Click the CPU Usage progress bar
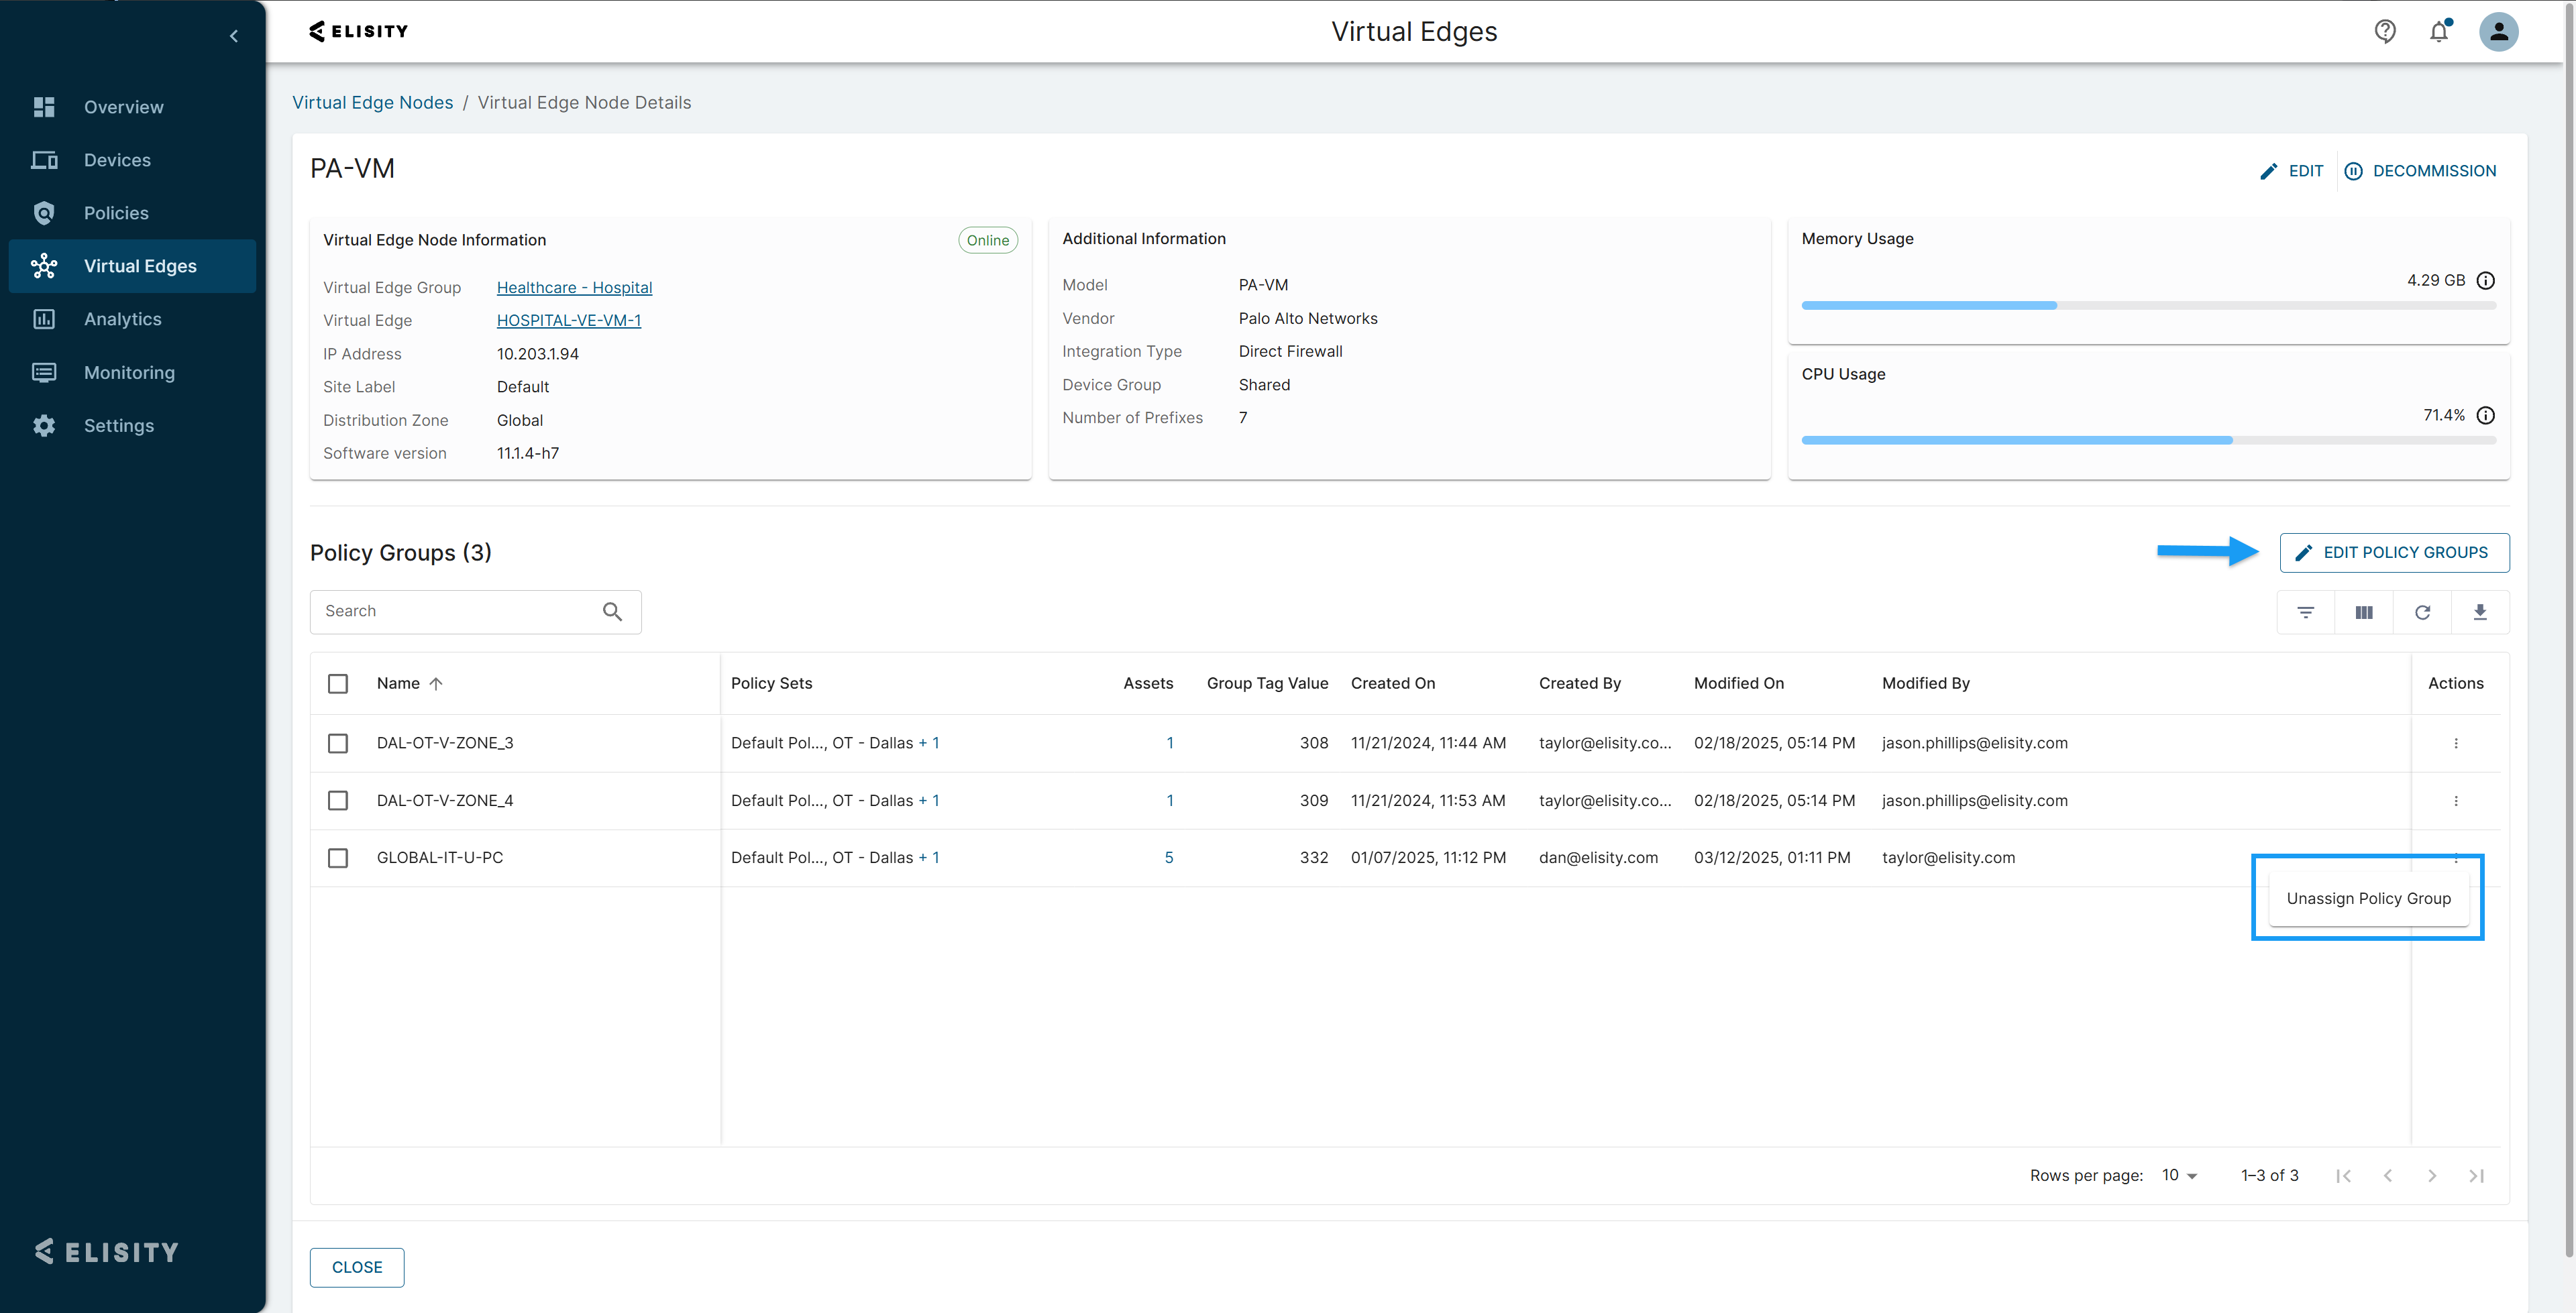 [2147, 440]
